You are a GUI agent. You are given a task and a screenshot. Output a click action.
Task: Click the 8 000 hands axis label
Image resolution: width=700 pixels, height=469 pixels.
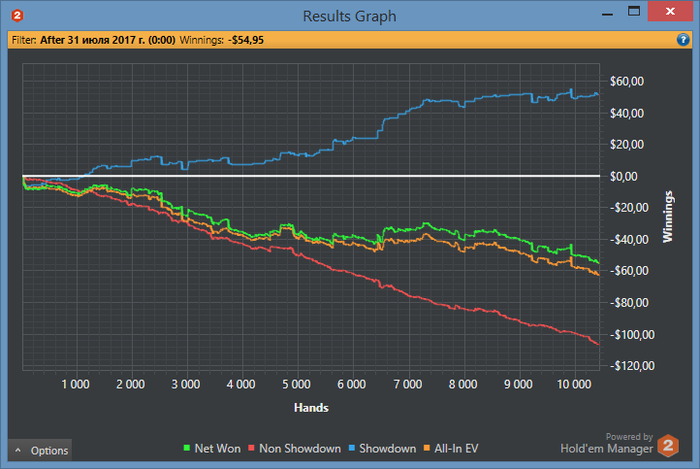tap(463, 384)
